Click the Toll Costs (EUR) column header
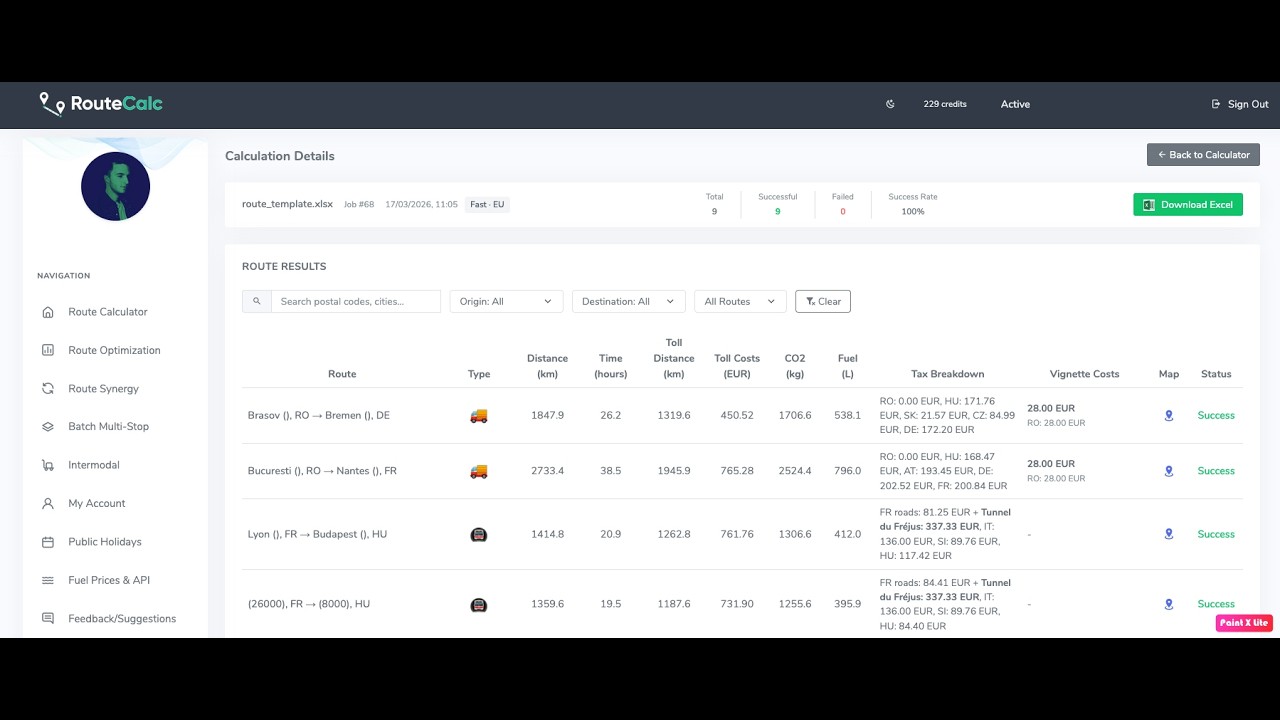This screenshot has width=1280, height=720. [x=737, y=366]
